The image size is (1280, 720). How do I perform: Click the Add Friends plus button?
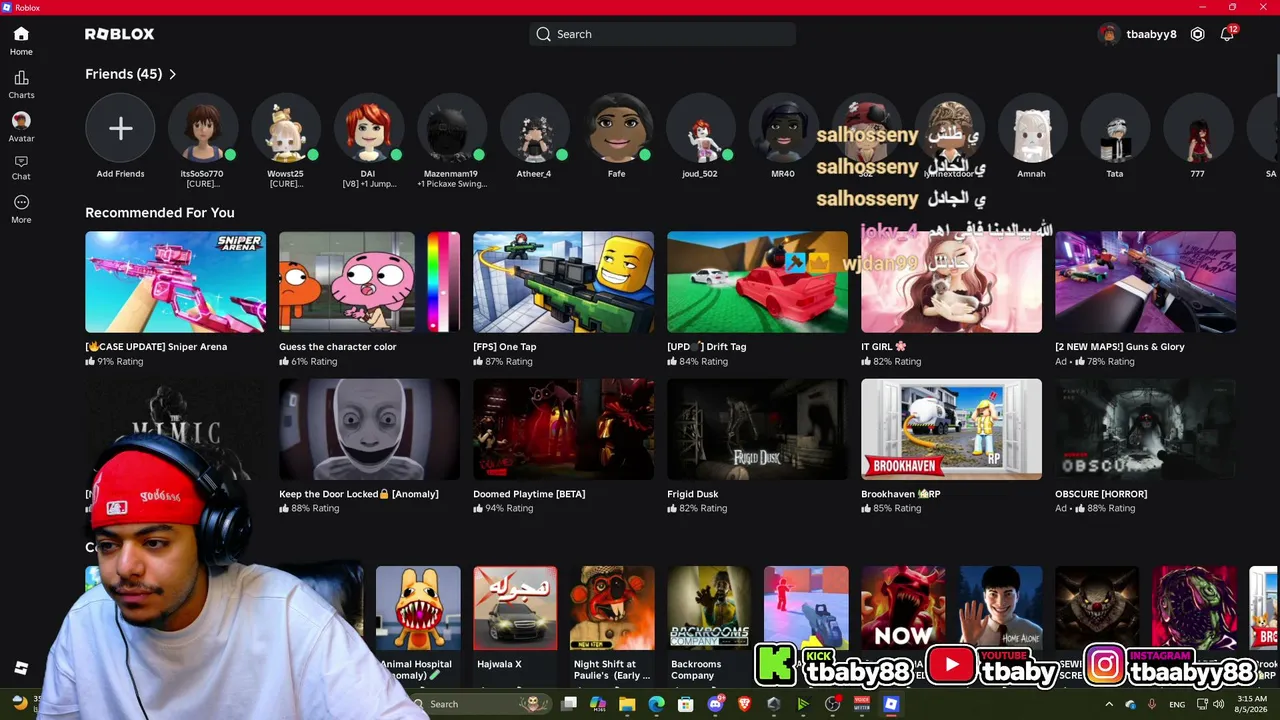120,128
